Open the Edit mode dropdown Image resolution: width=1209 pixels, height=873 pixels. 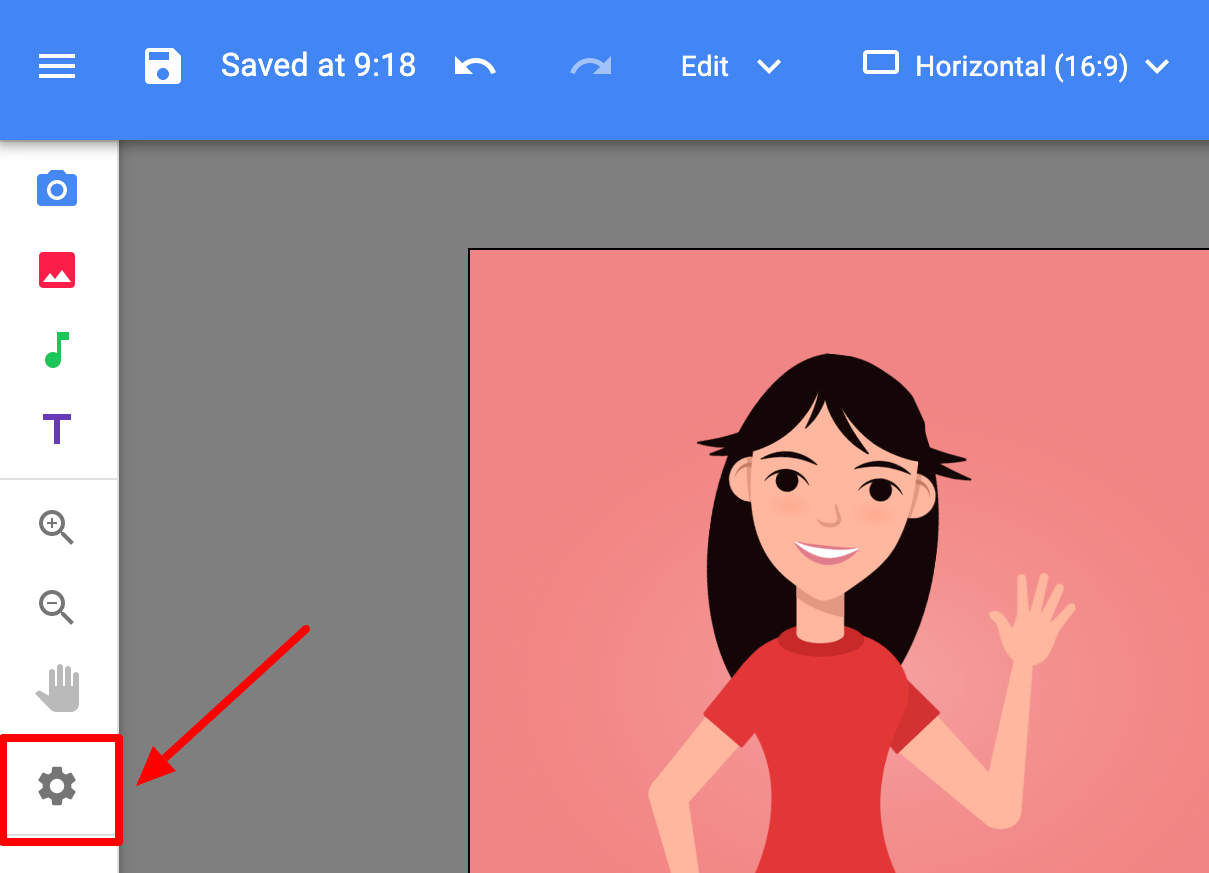point(730,67)
